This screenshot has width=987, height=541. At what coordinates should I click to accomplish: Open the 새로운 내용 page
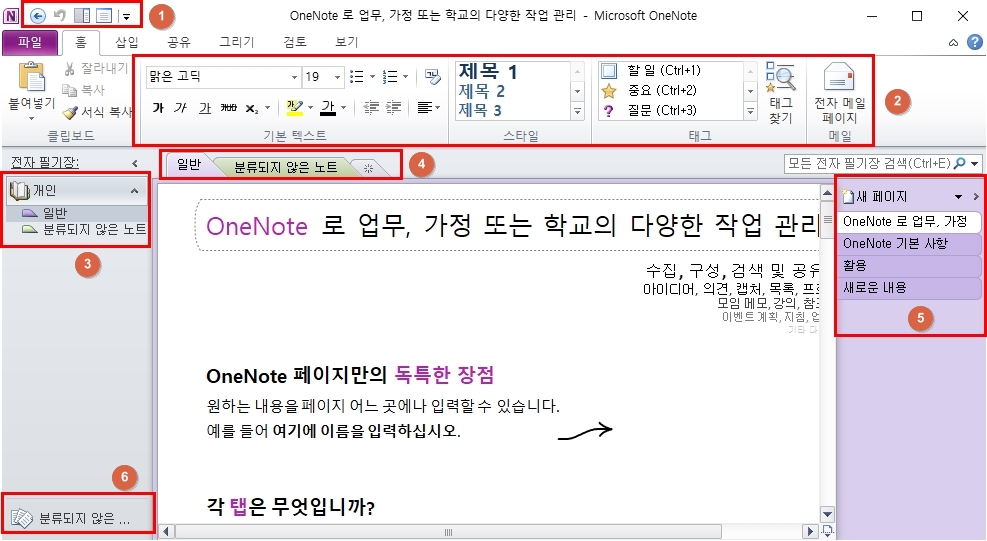(910, 288)
